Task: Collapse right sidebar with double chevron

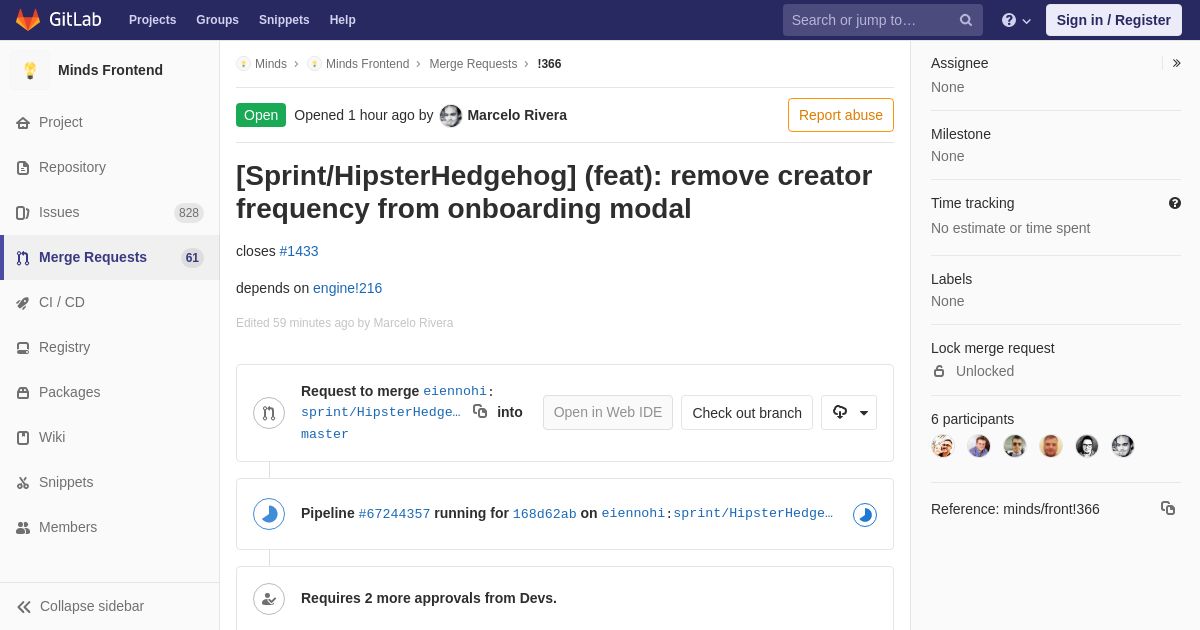Action: point(1176,63)
